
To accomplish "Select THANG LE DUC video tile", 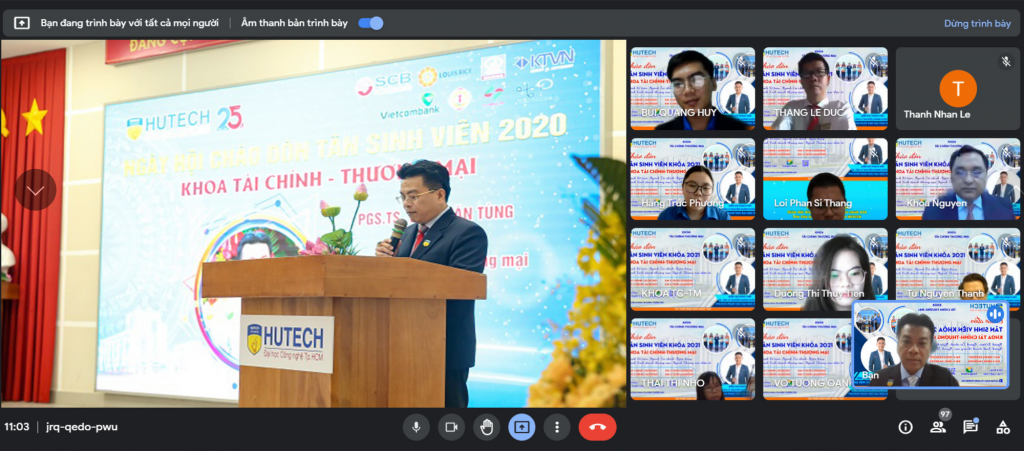I will 825,88.
